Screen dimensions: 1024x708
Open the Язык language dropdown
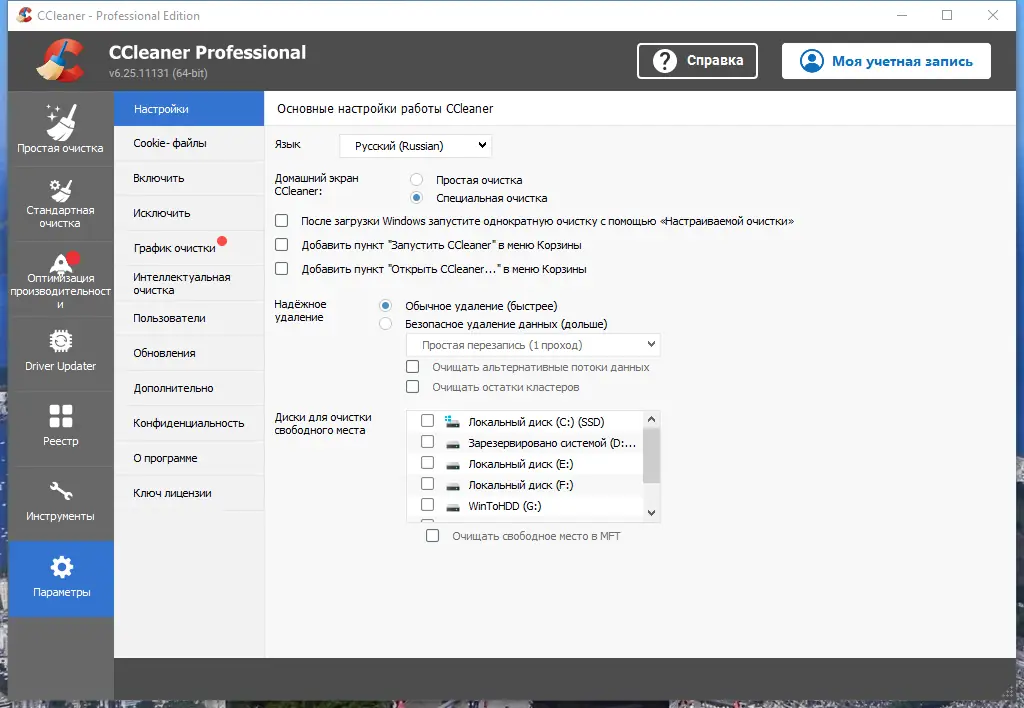coord(415,146)
